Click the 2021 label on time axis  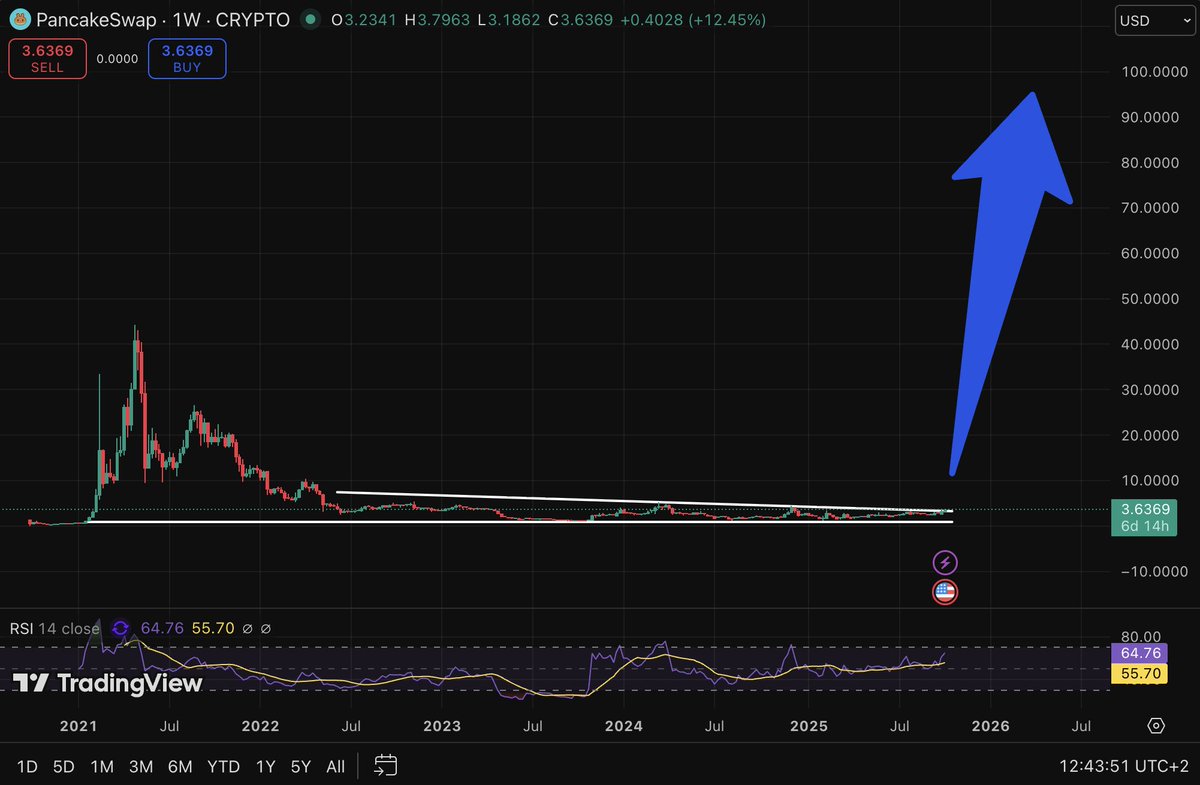tap(77, 725)
